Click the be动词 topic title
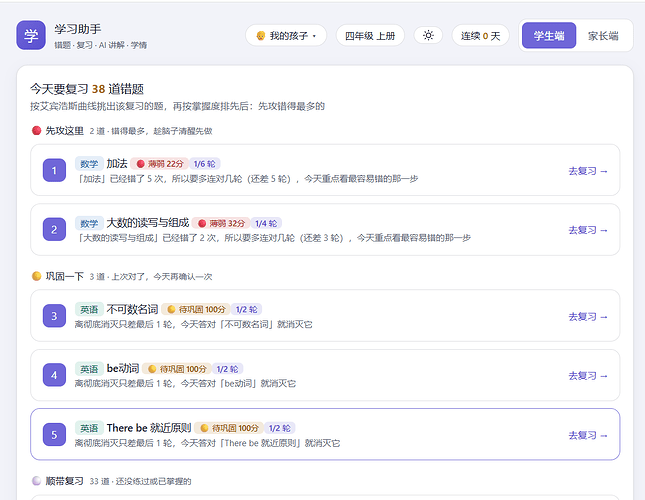This screenshot has width=645, height=500. pos(123,368)
